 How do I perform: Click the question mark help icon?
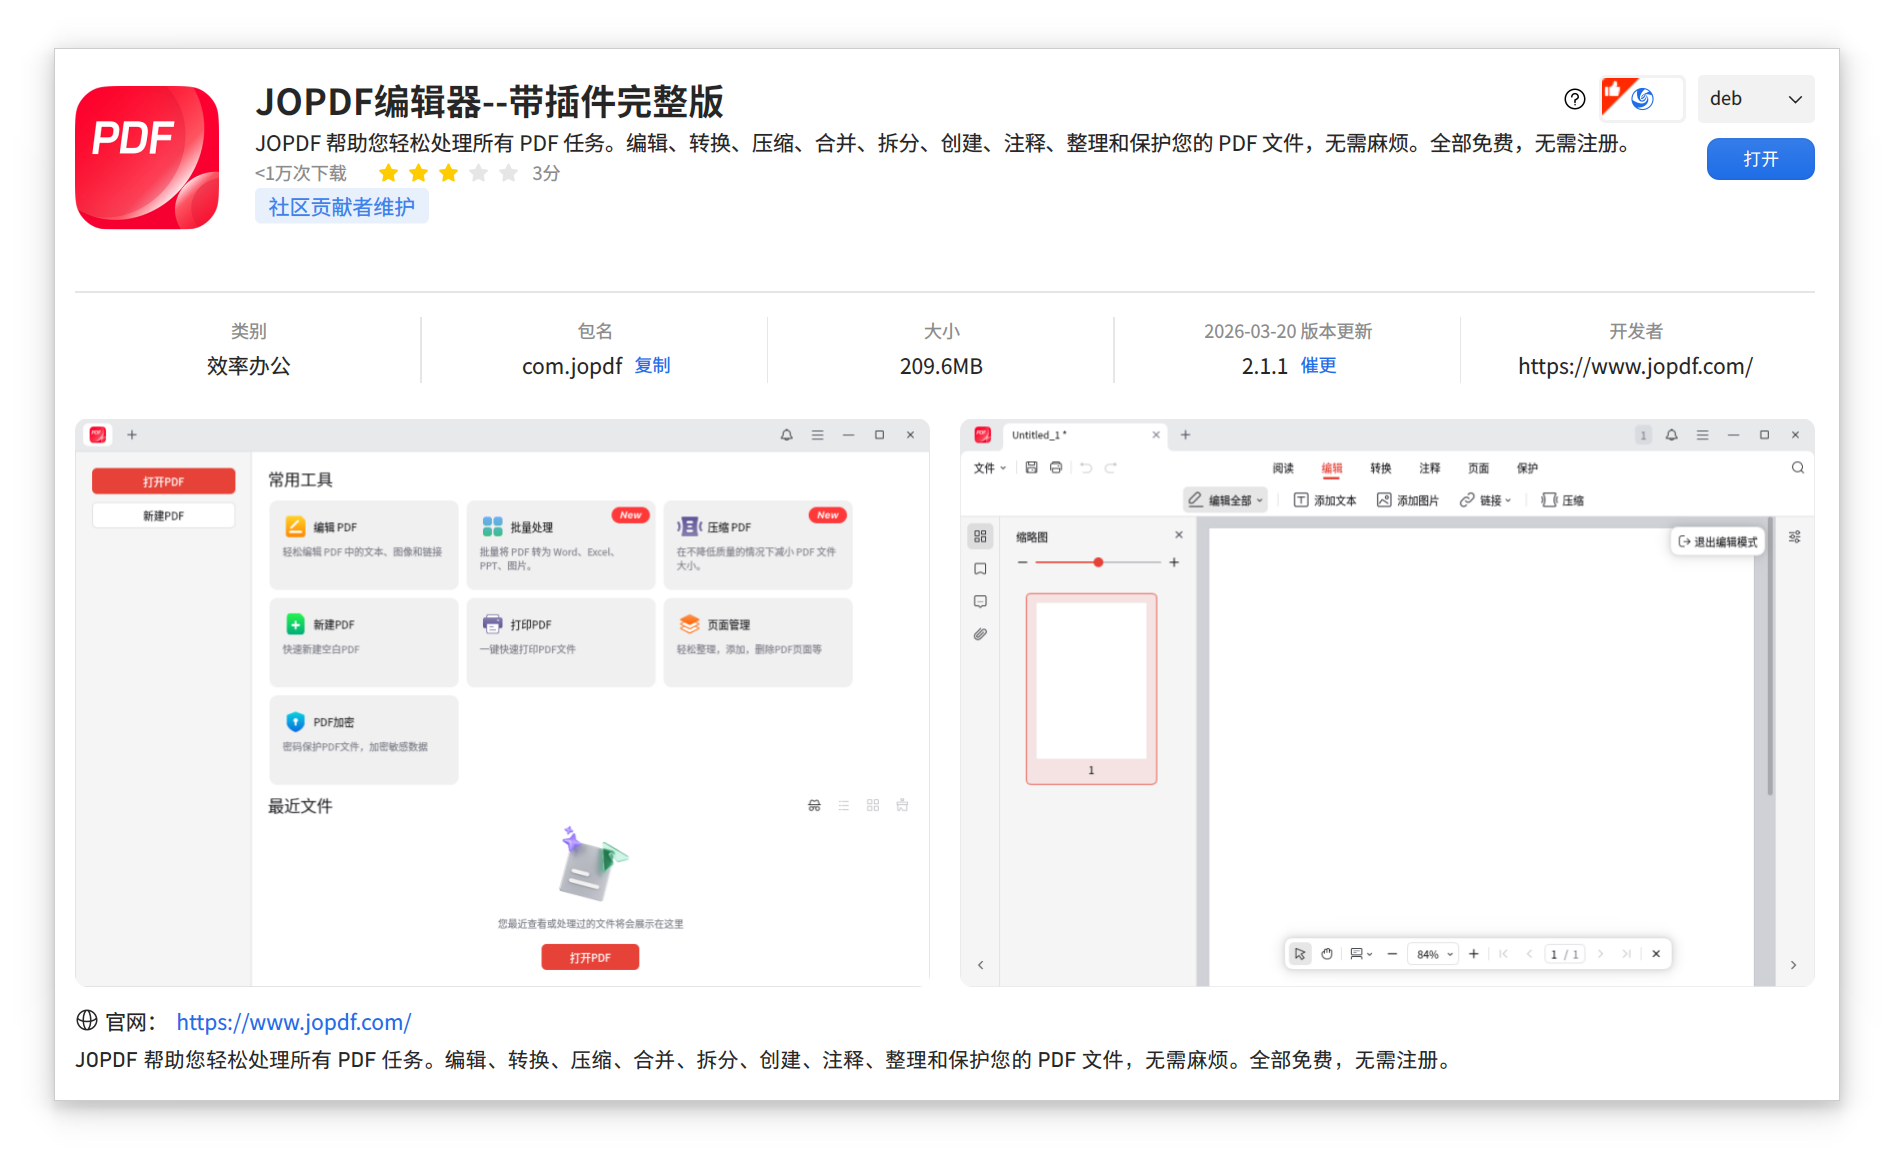[1575, 99]
